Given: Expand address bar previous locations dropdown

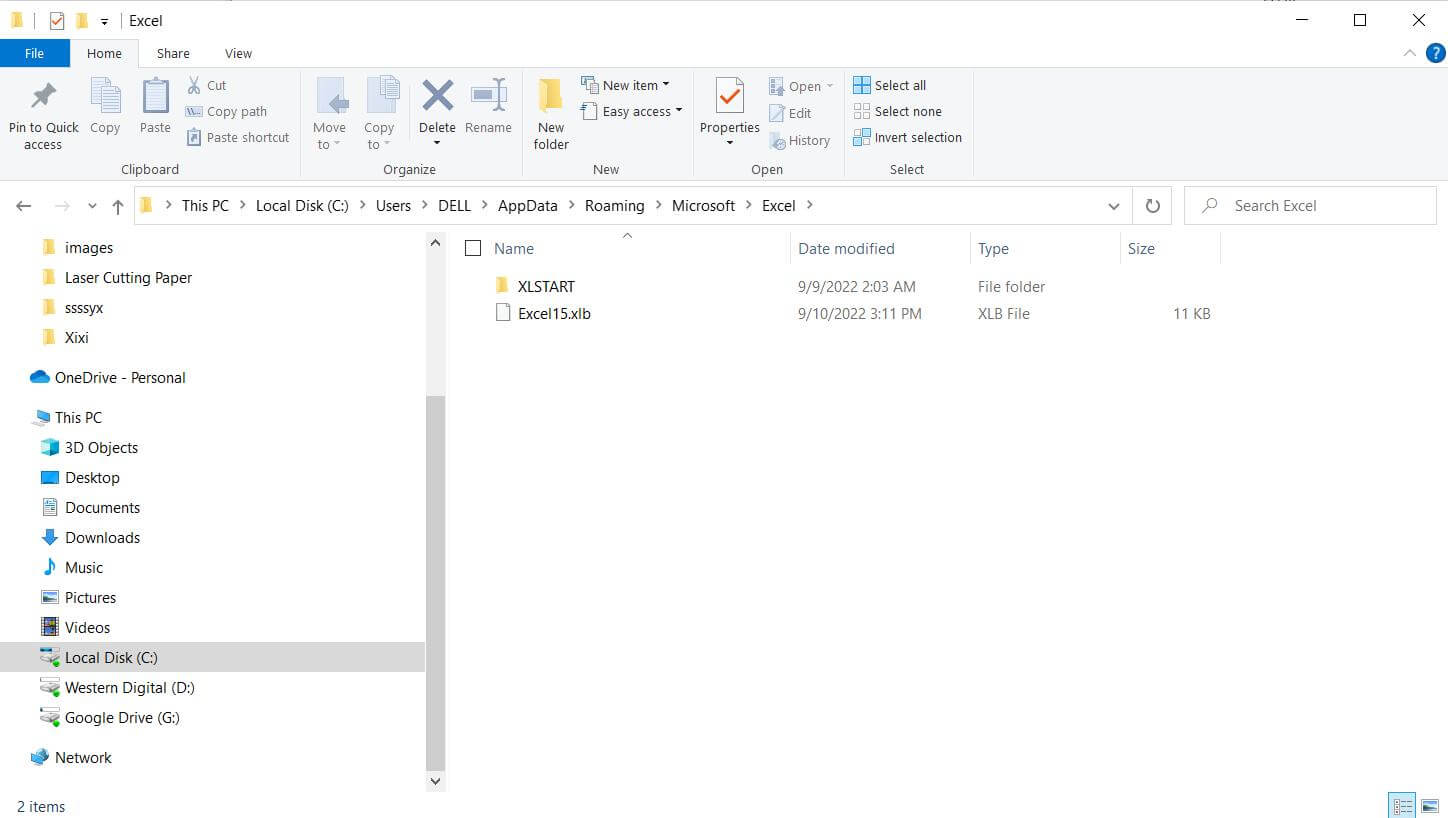Looking at the screenshot, I should [x=1114, y=206].
